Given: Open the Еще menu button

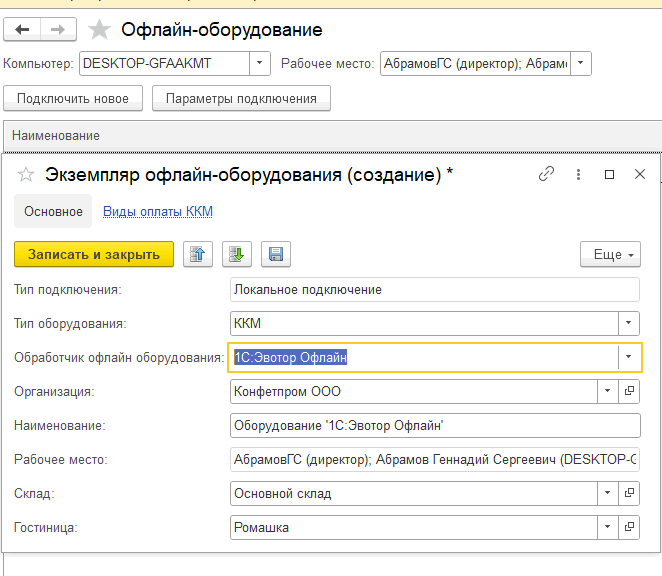Looking at the screenshot, I should click(x=610, y=254).
